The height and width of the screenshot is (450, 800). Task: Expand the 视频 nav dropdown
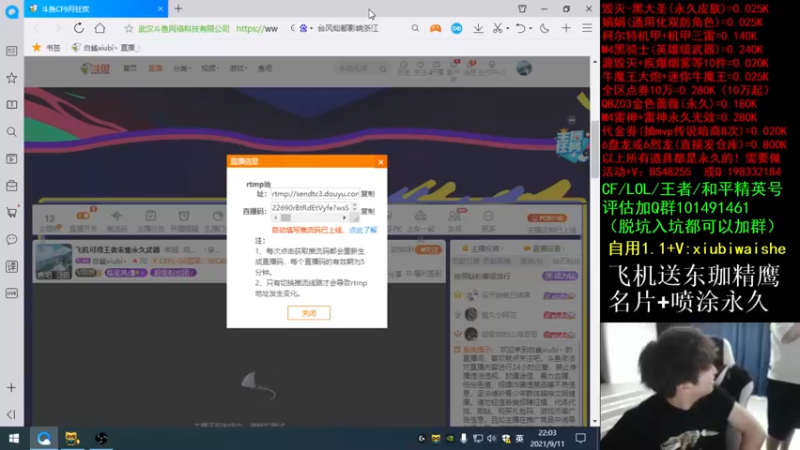(x=209, y=68)
